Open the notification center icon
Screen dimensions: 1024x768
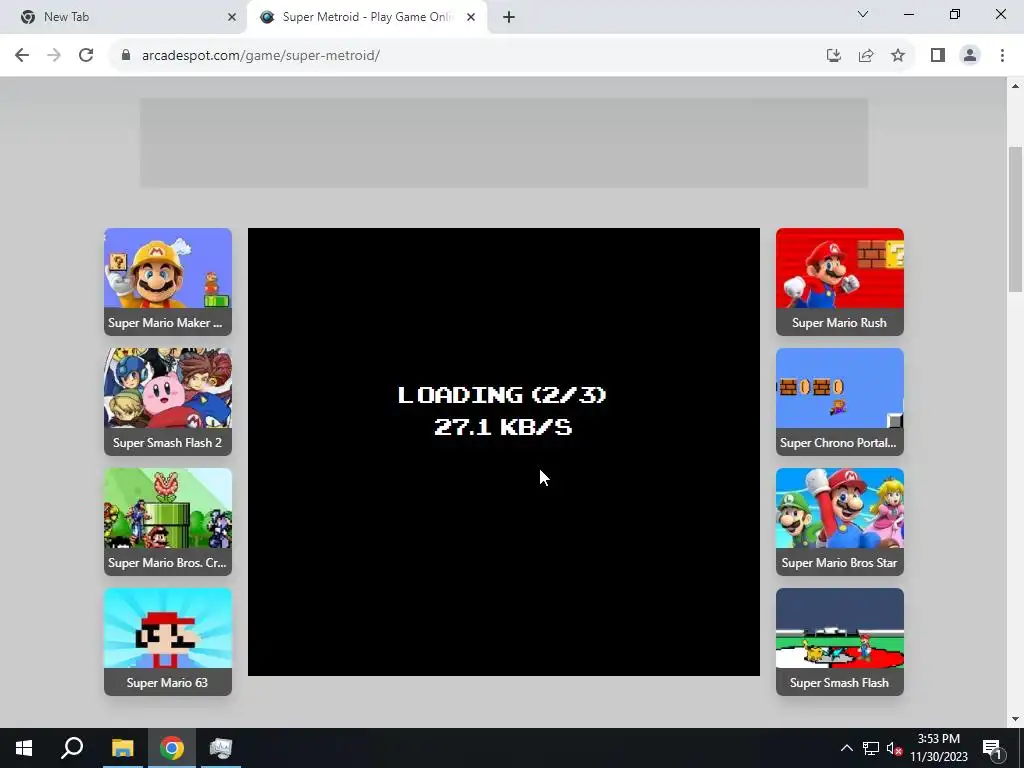pyautogui.click(x=992, y=748)
